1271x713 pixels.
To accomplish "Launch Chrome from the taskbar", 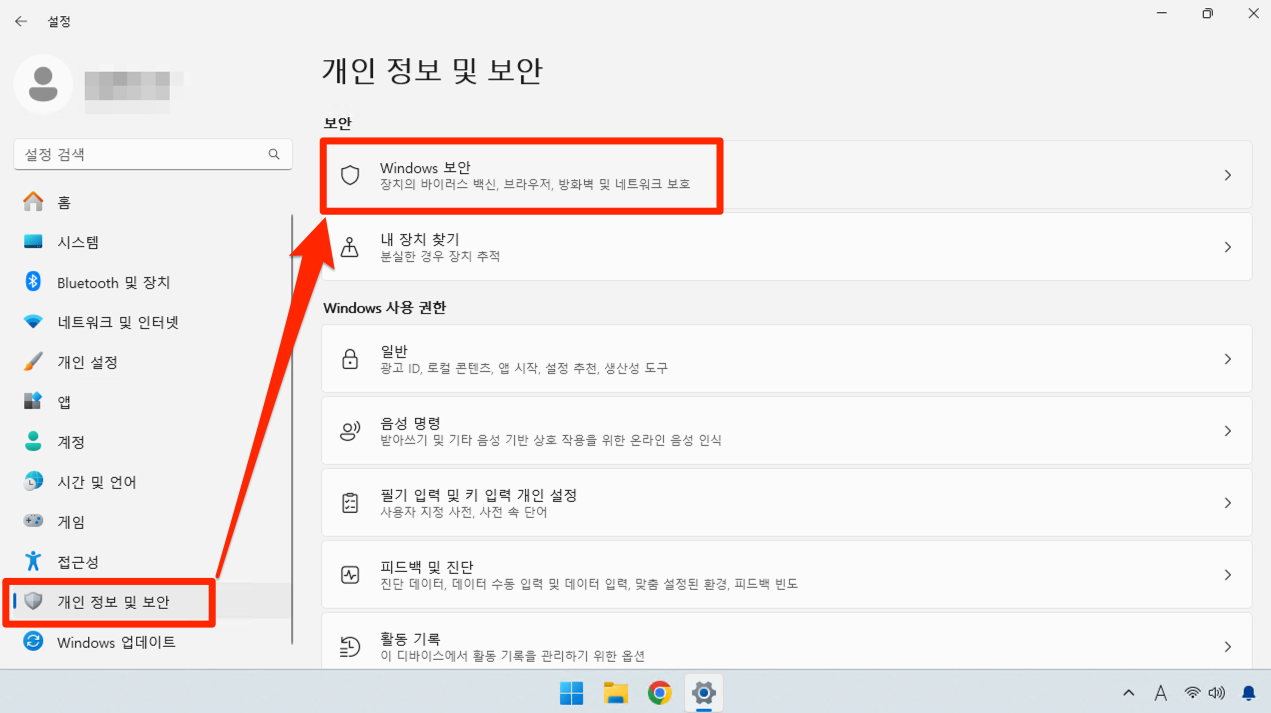I will pos(659,692).
